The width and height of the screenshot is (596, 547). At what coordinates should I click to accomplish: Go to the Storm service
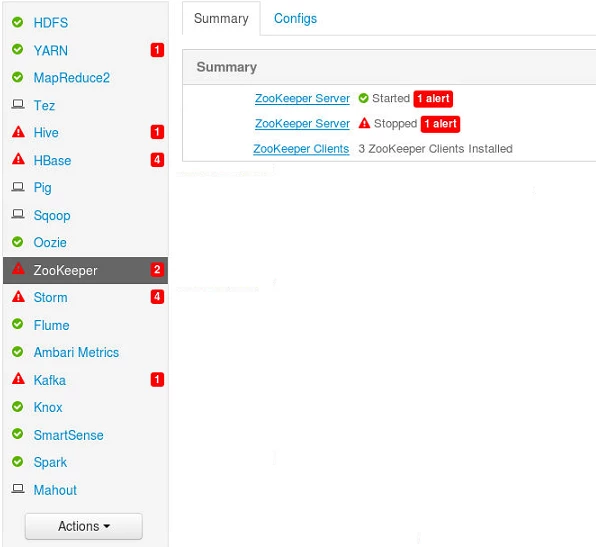point(51,297)
